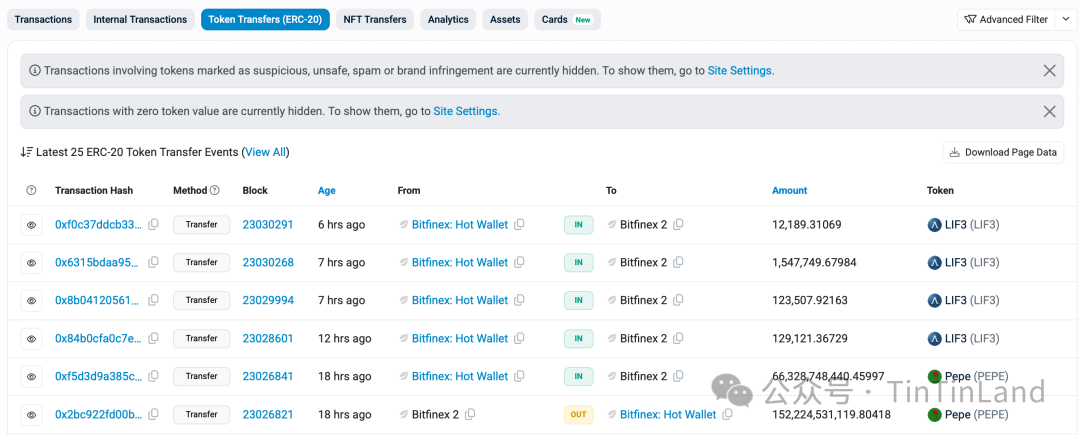Open Pepe token in 66,328,748,440.45997 row
The image size is (1080, 435).
click(x=968, y=376)
